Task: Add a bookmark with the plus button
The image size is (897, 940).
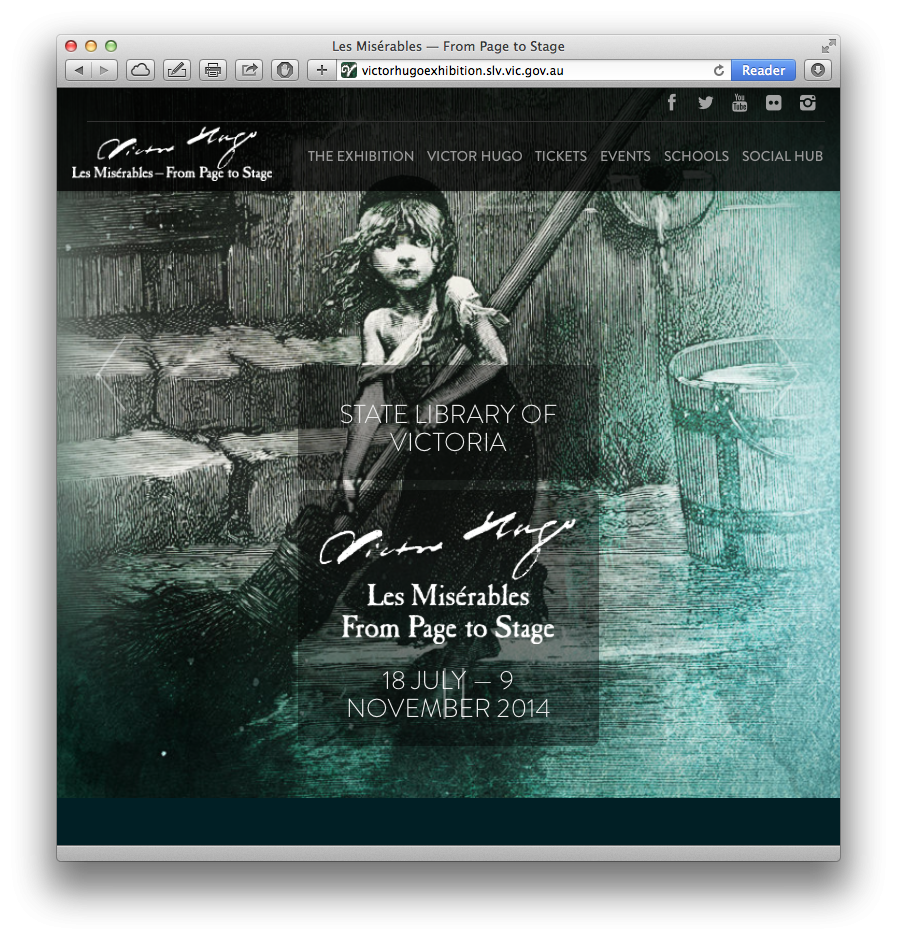Action: (321, 70)
